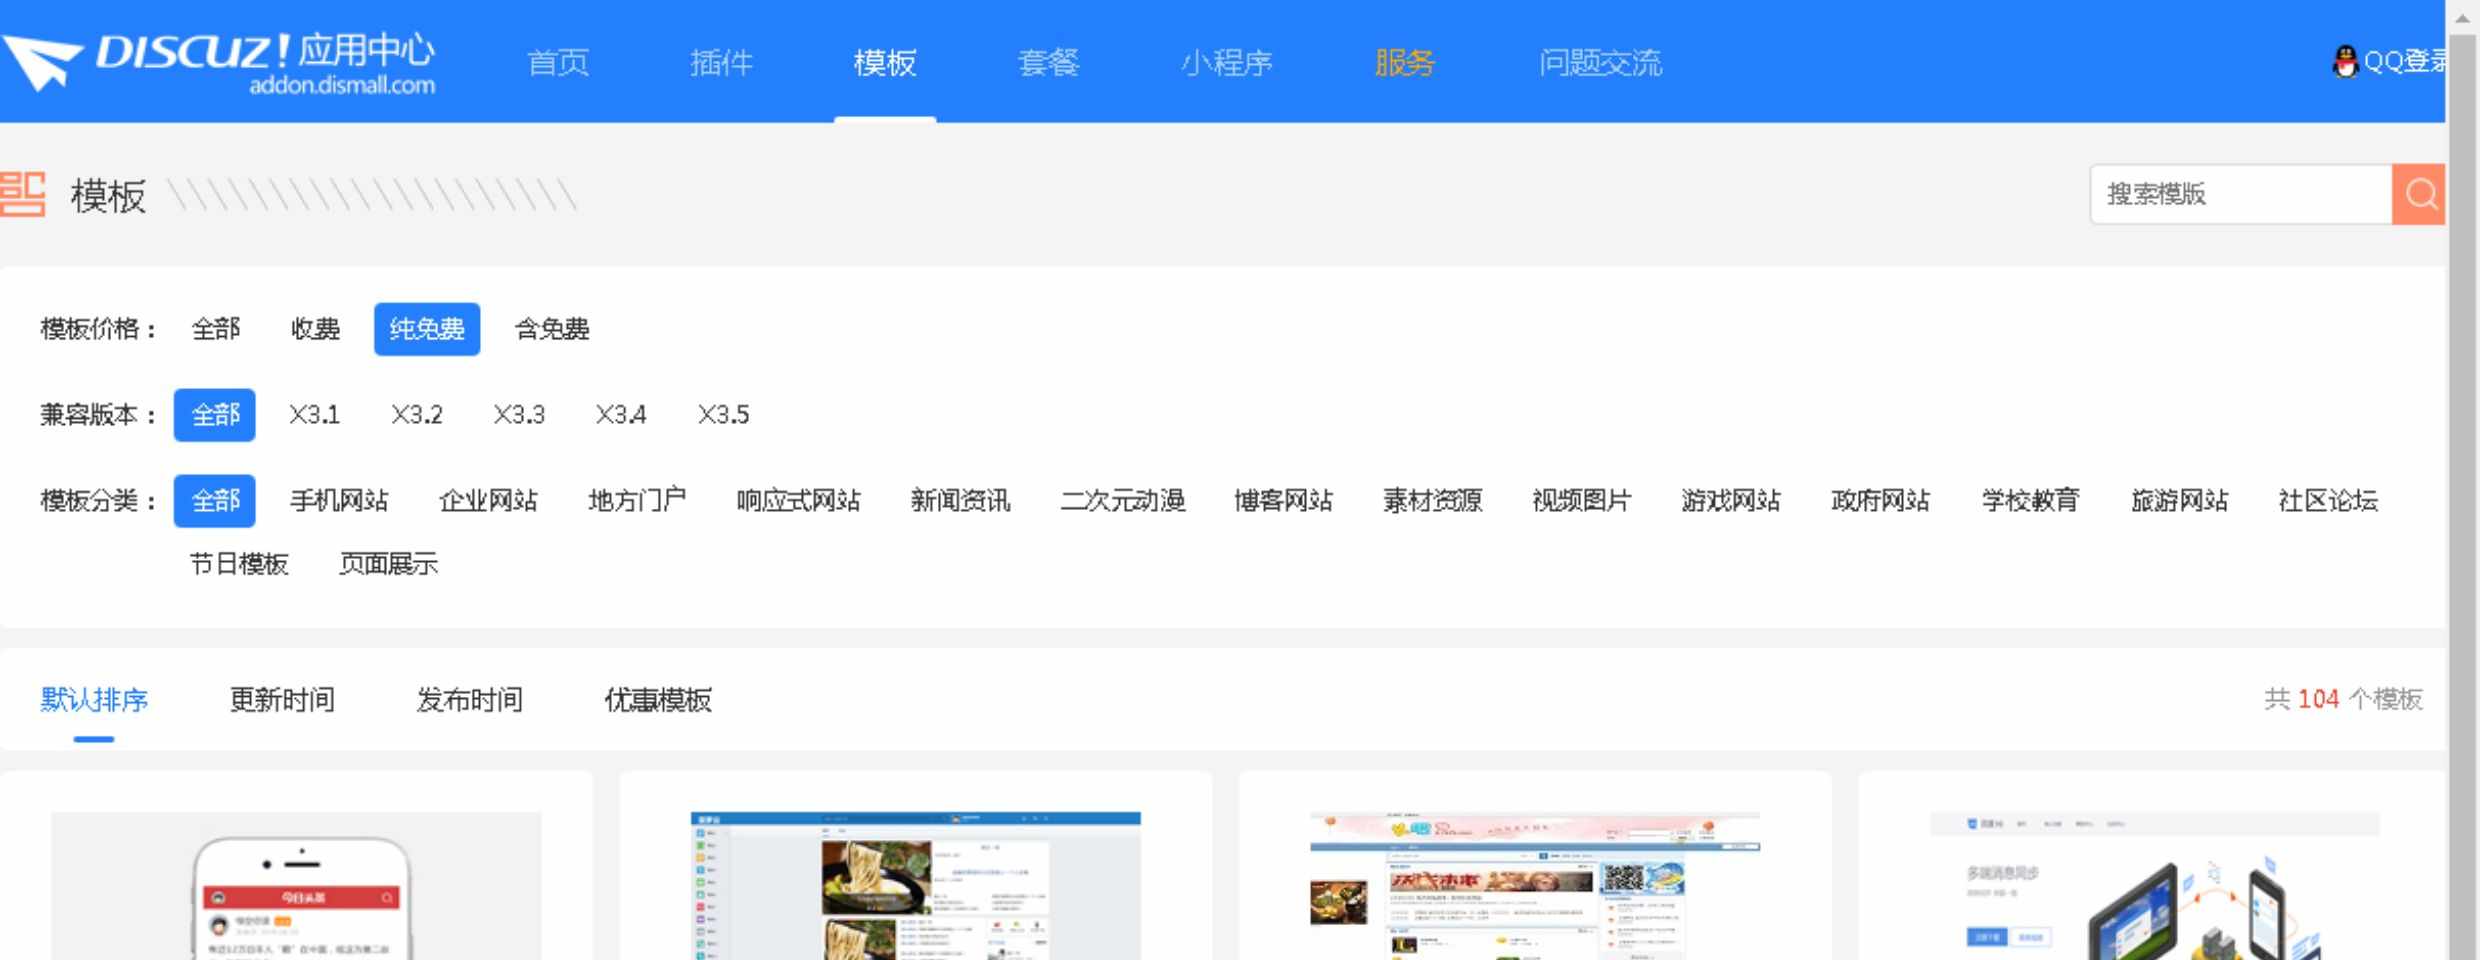Viewport: 2480px width, 960px height.
Task: Choose the 政府网站 category
Action: click(1880, 501)
